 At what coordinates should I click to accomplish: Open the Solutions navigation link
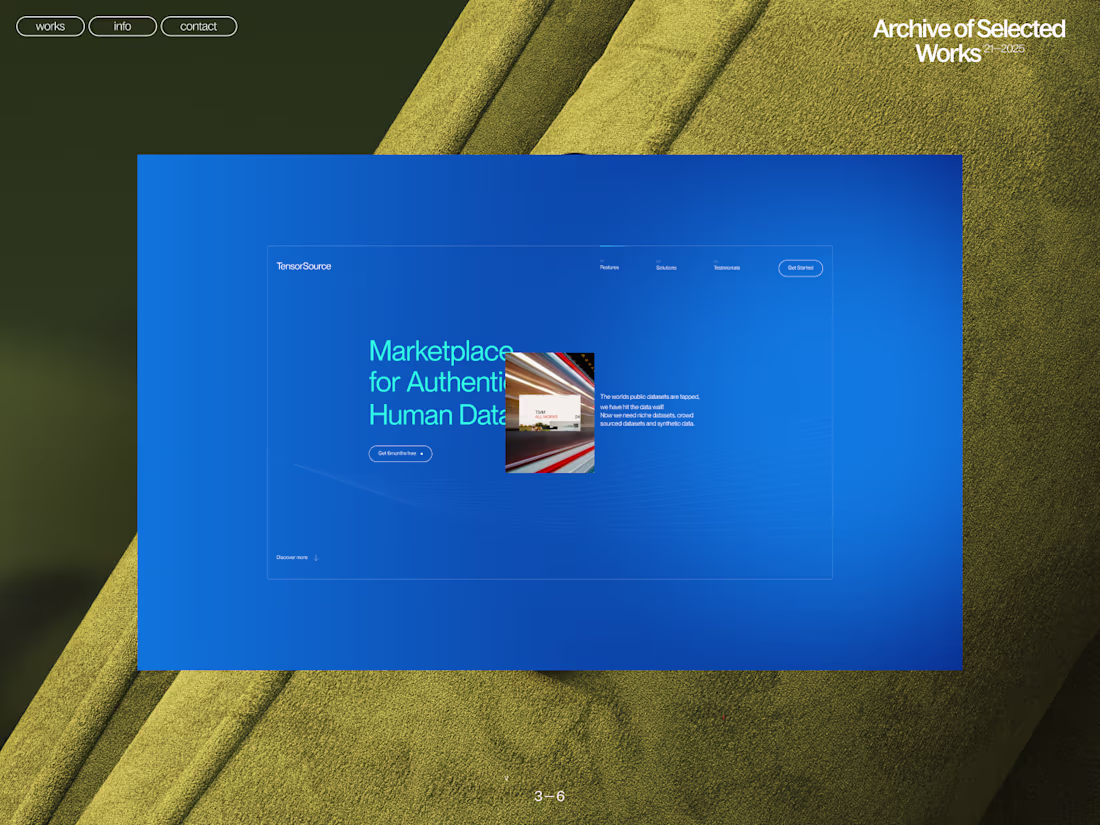tap(664, 267)
